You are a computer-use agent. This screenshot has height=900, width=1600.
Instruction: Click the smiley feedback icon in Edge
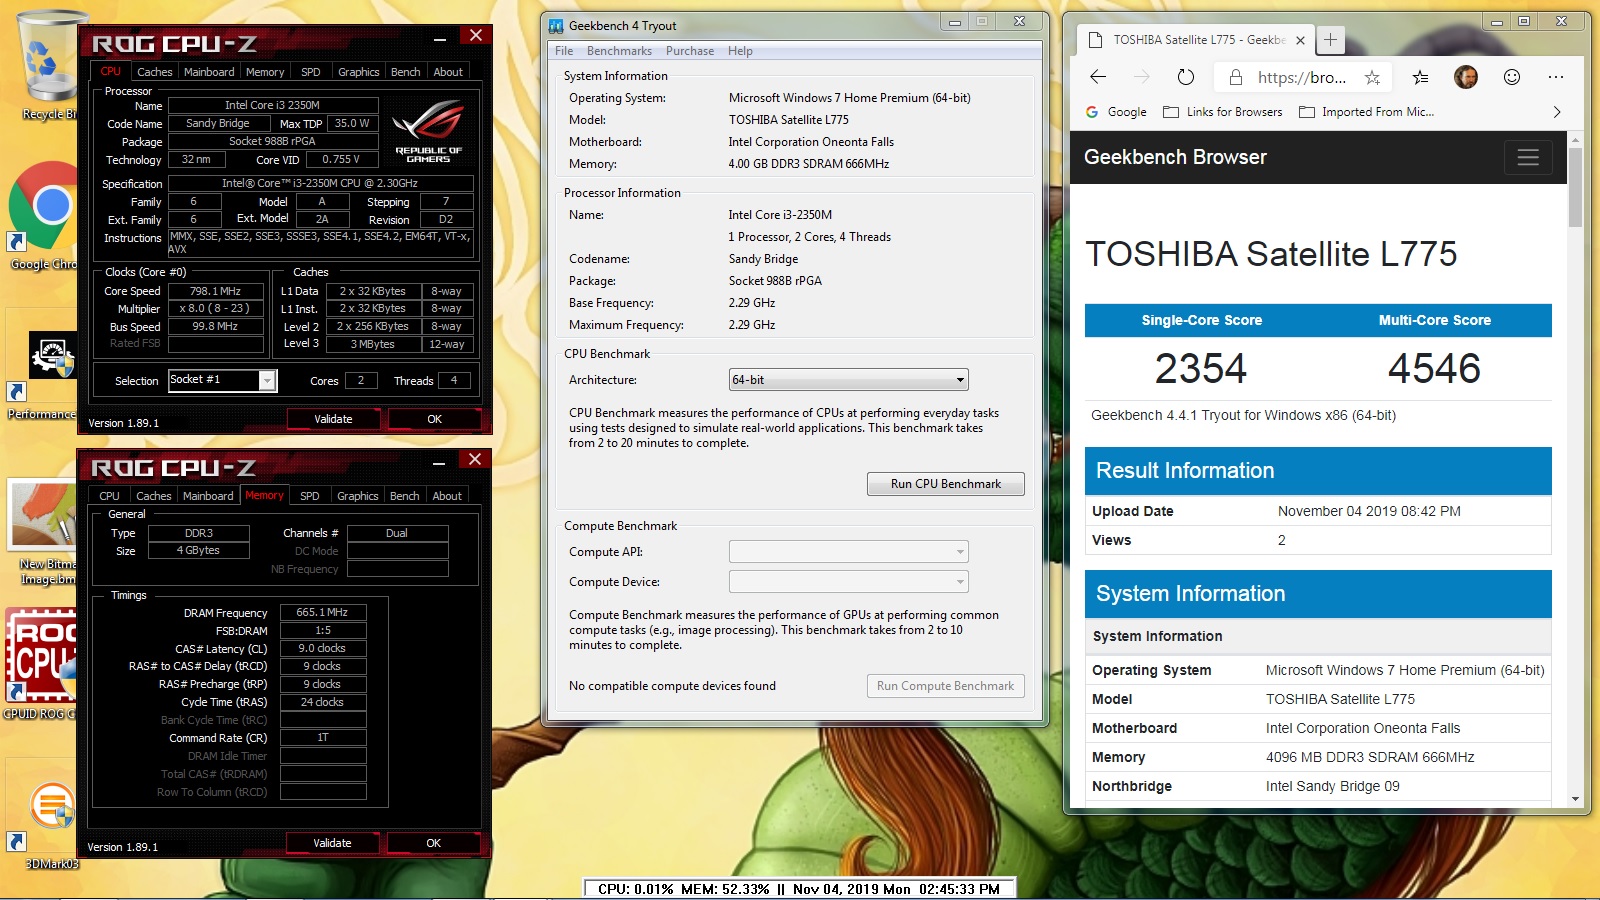(1512, 77)
